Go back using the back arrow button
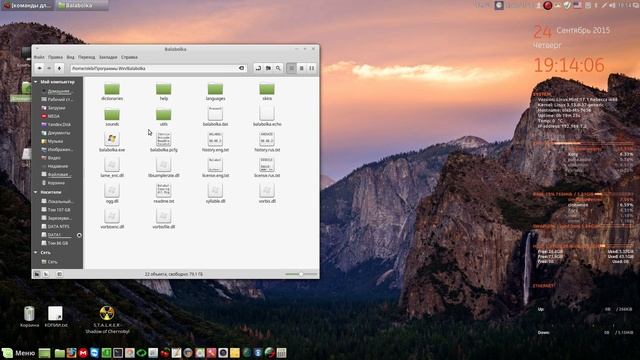This screenshot has height=360, width=640. click(x=40, y=68)
